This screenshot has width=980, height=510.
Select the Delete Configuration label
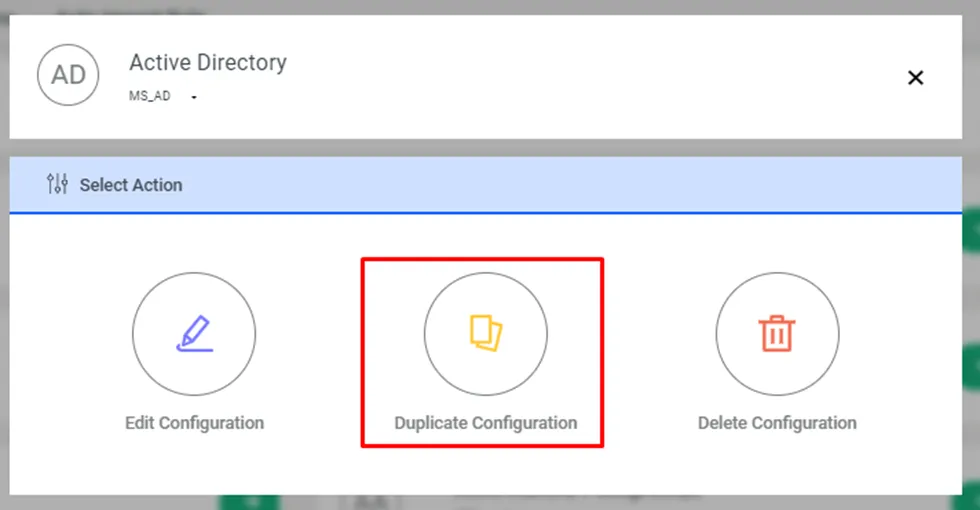click(x=777, y=423)
